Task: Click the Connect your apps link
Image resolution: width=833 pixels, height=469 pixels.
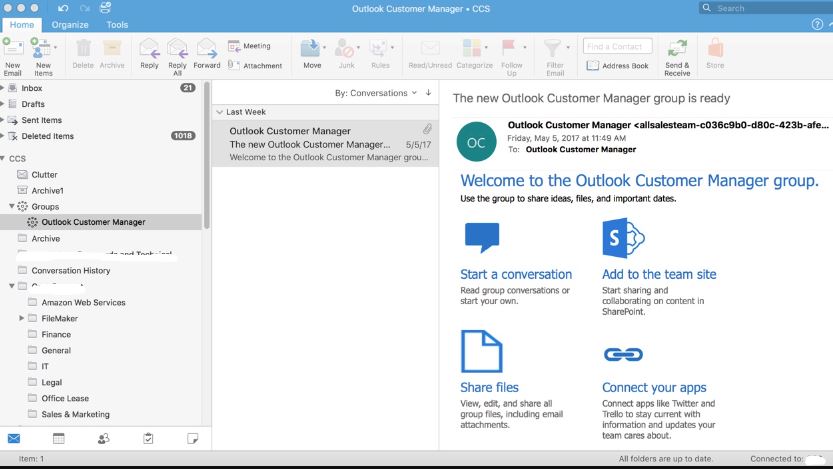Action: tap(654, 387)
